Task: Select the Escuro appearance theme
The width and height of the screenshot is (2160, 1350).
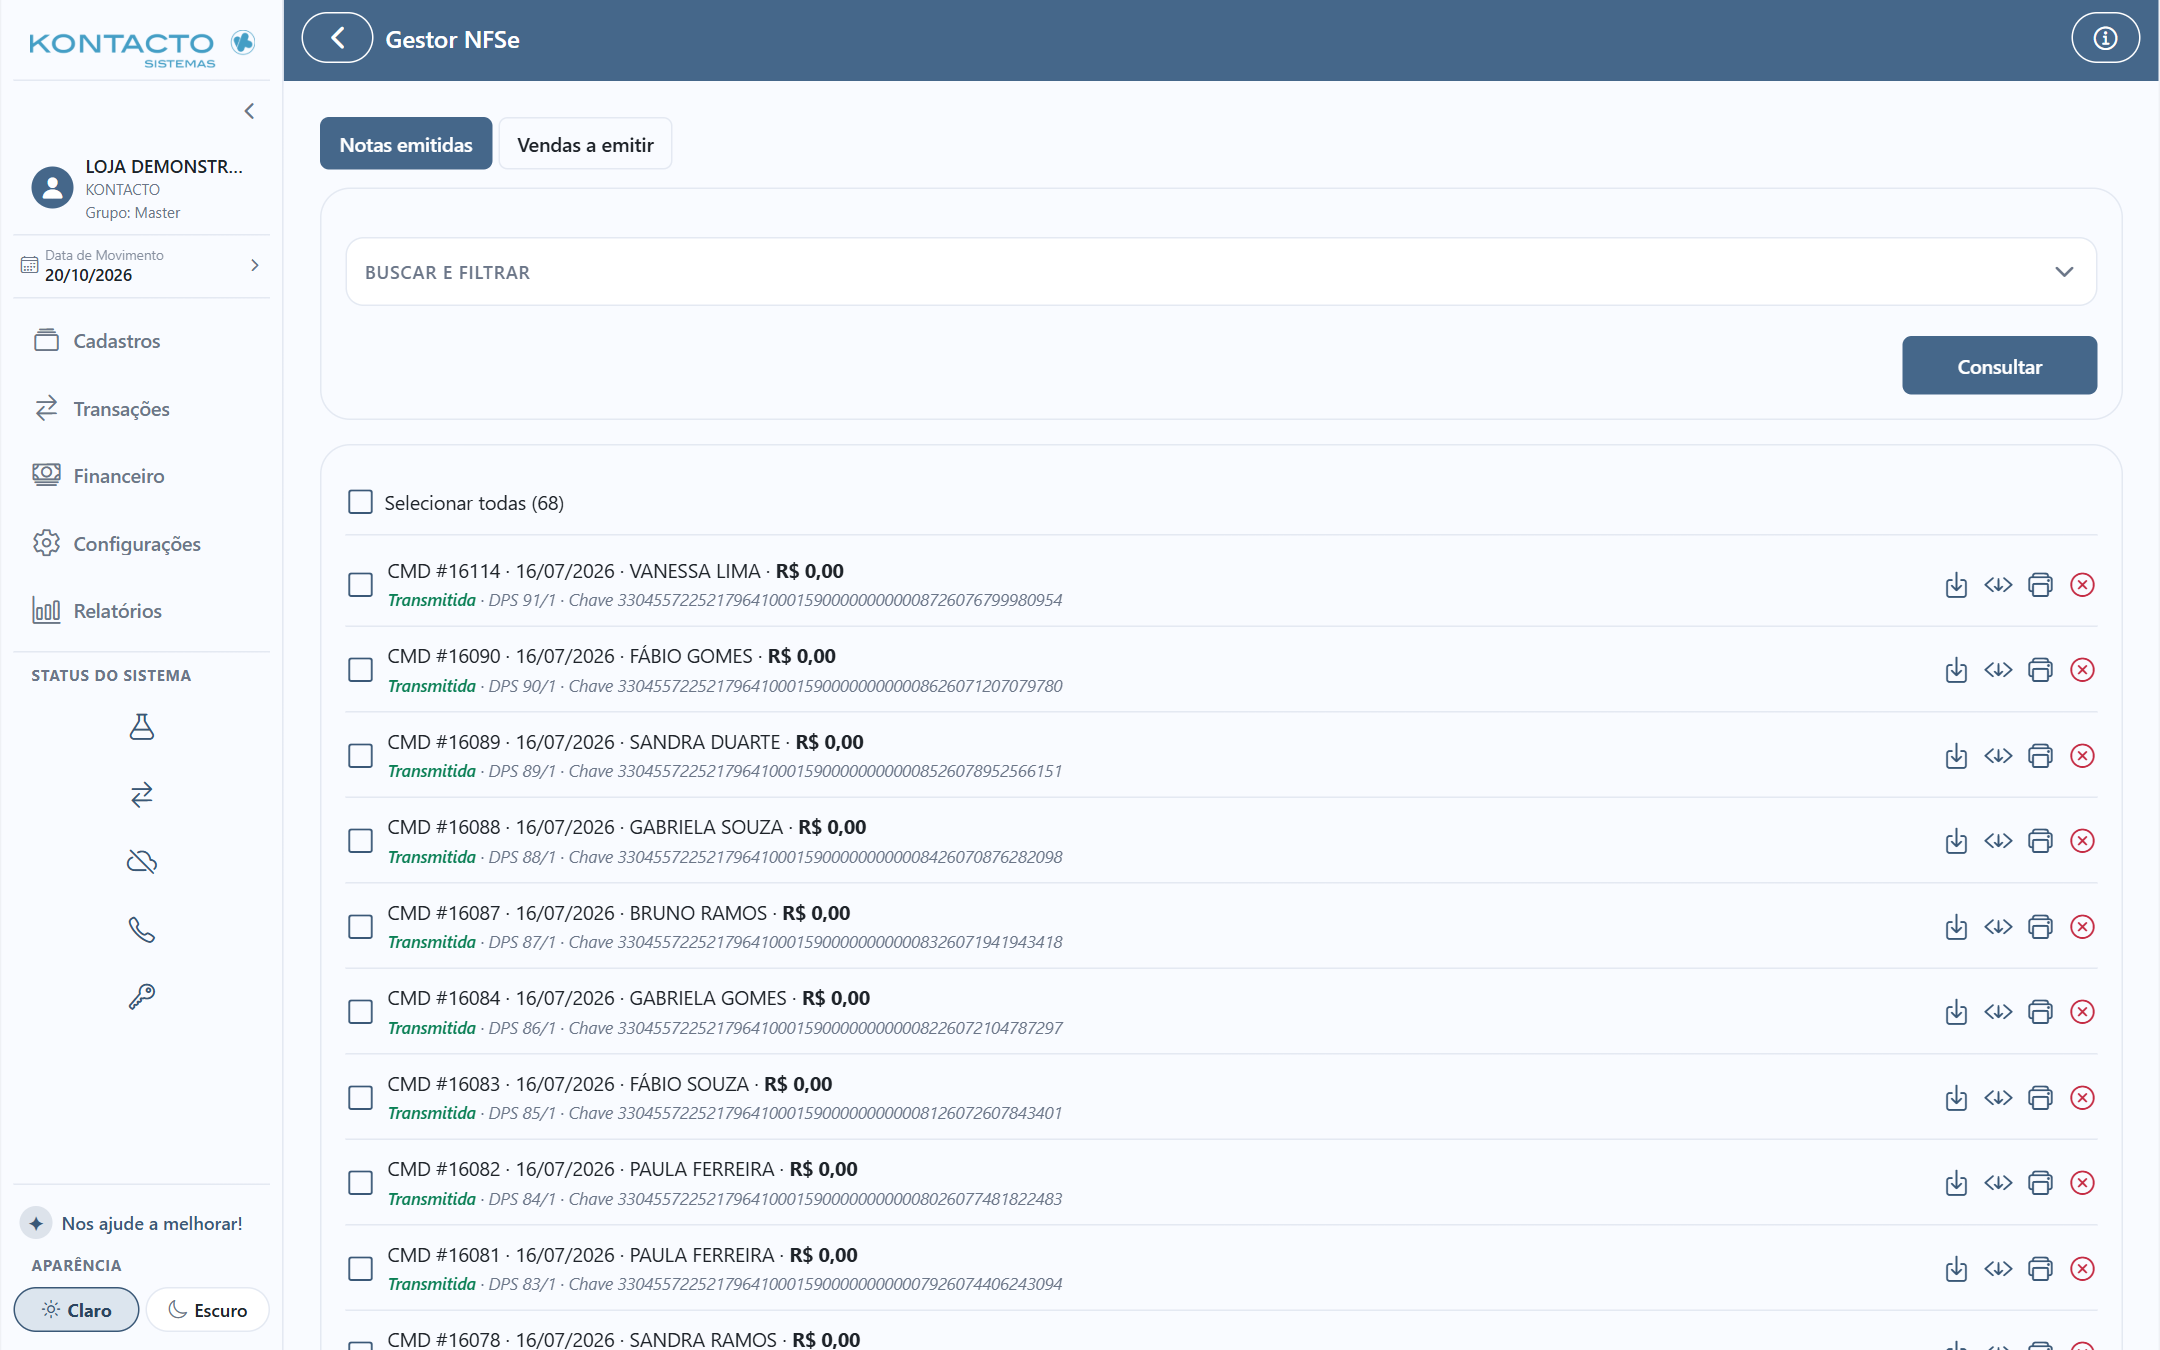Action: (x=208, y=1310)
